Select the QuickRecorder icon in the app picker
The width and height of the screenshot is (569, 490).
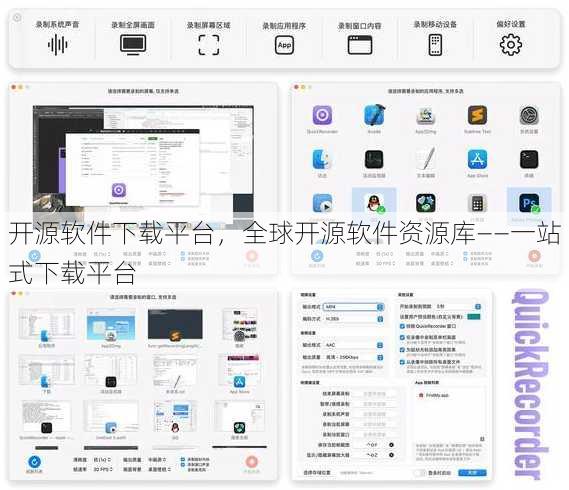click(322, 115)
